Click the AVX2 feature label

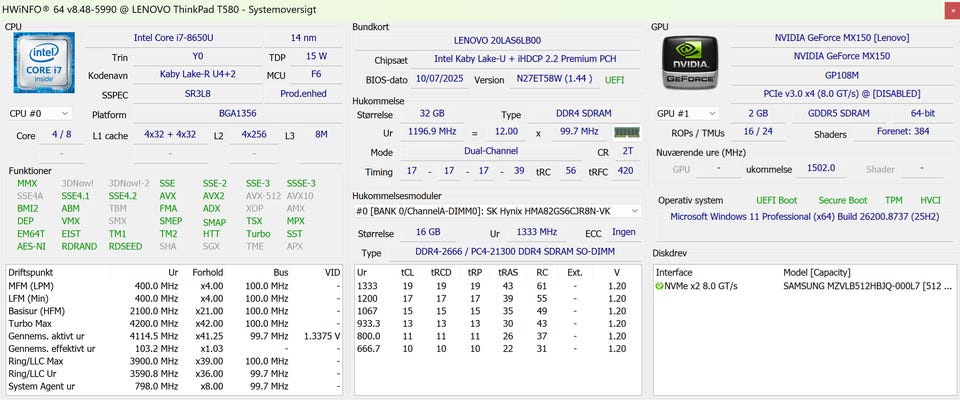[214, 196]
